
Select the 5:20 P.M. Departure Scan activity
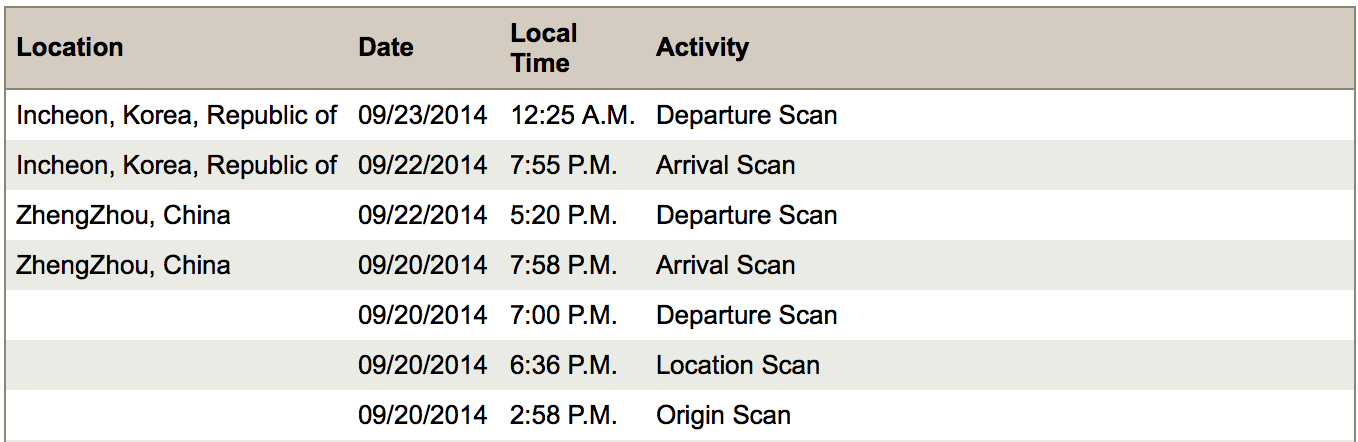[x=746, y=215]
